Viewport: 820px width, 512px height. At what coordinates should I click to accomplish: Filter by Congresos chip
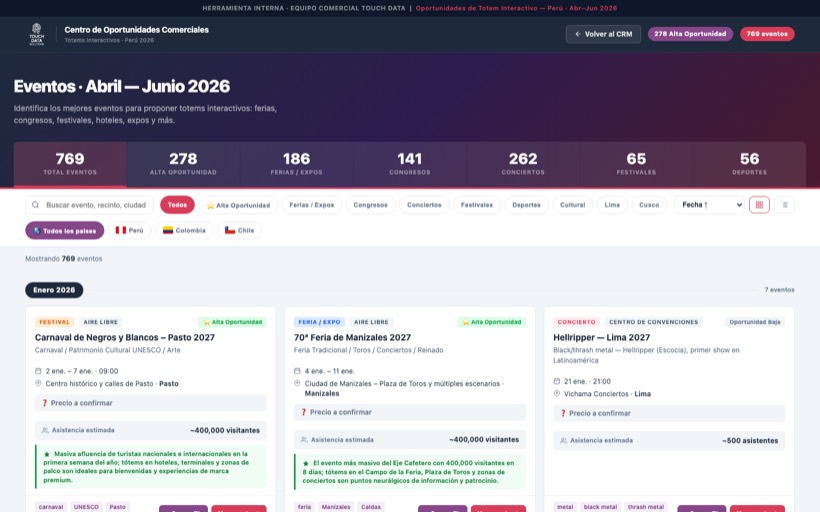pyautogui.click(x=370, y=205)
